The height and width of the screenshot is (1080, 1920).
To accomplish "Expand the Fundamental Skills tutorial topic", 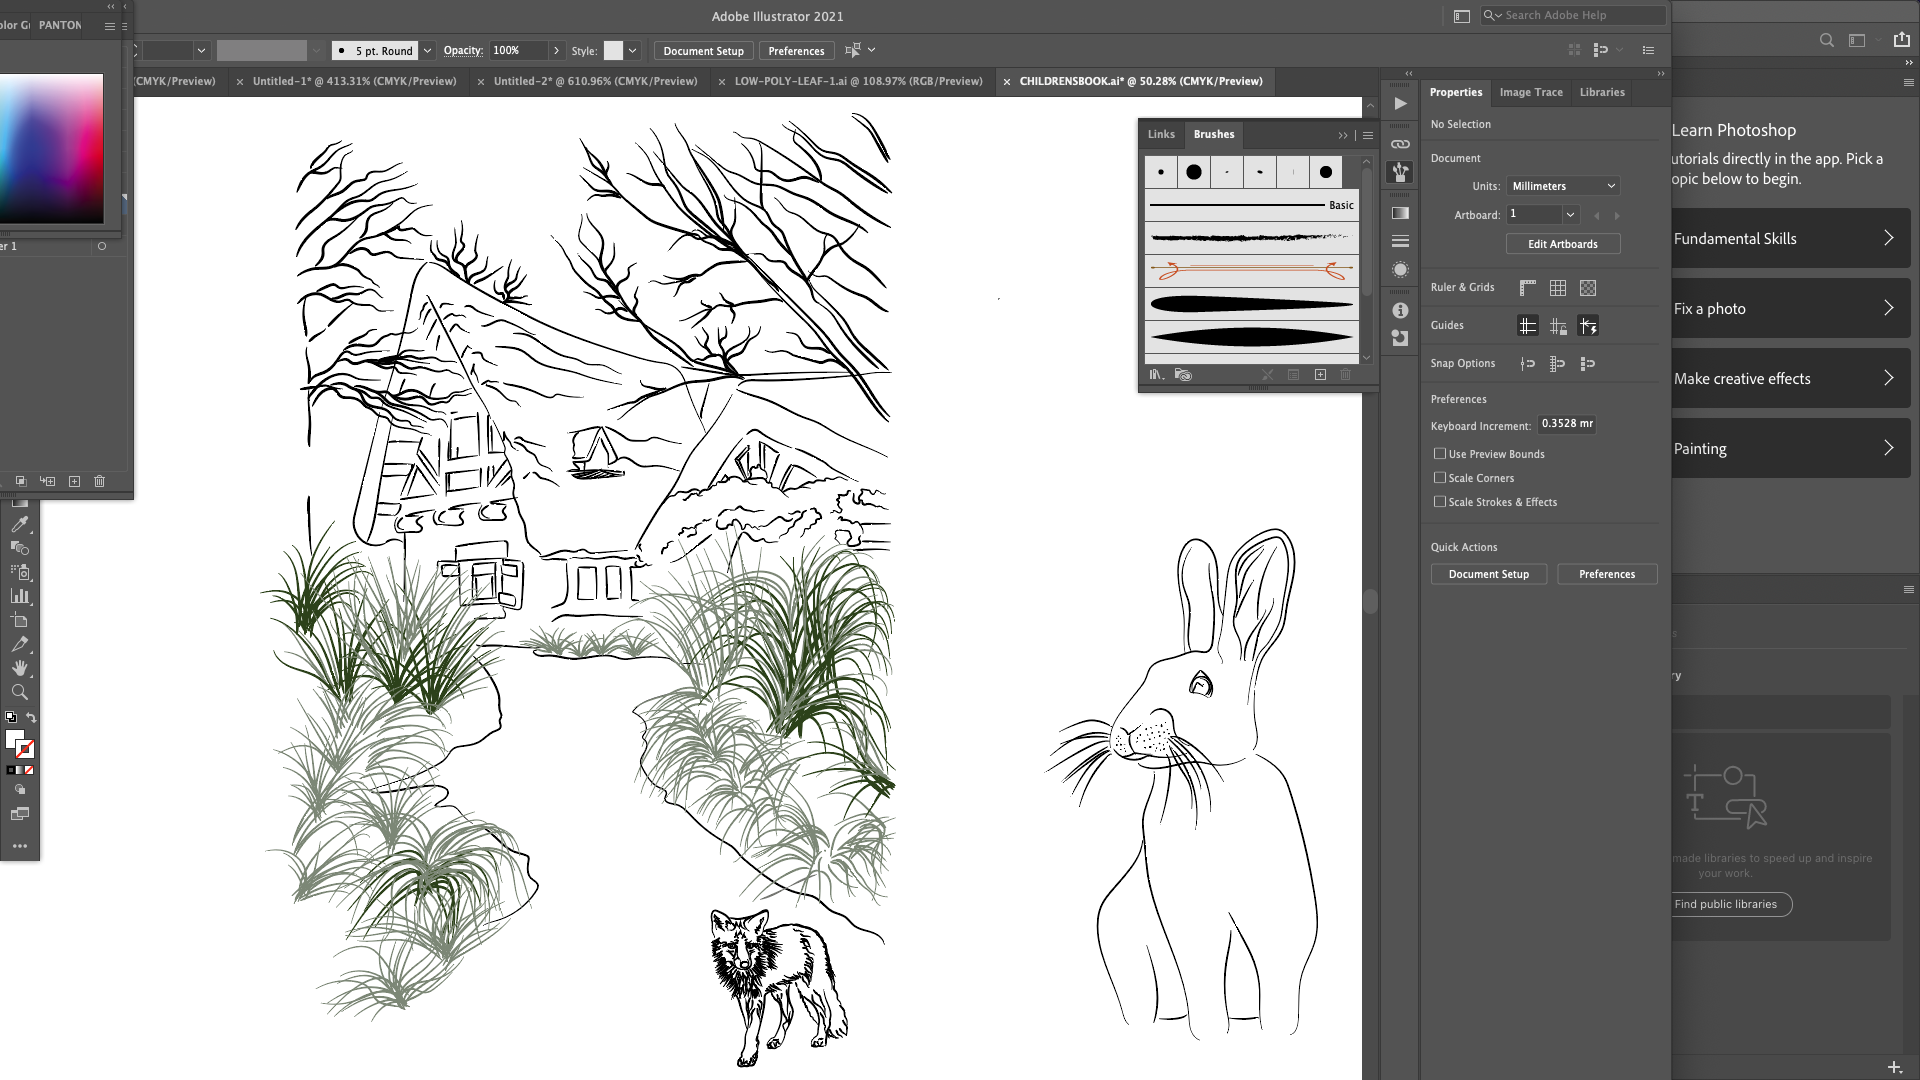I will [1790, 238].
